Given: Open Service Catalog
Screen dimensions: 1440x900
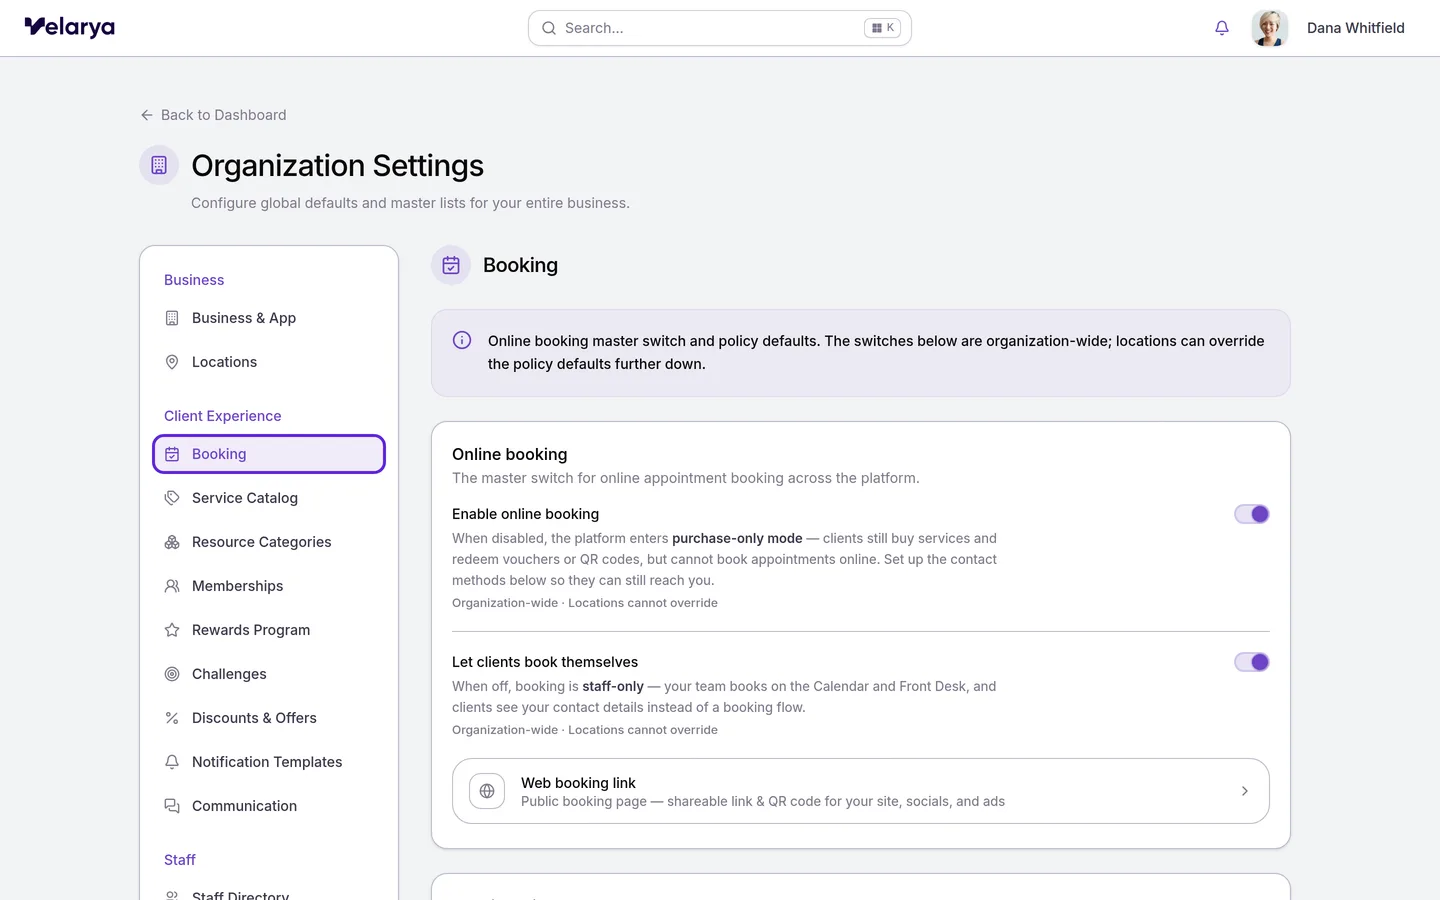Looking at the screenshot, I should pyautogui.click(x=269, y=498).
